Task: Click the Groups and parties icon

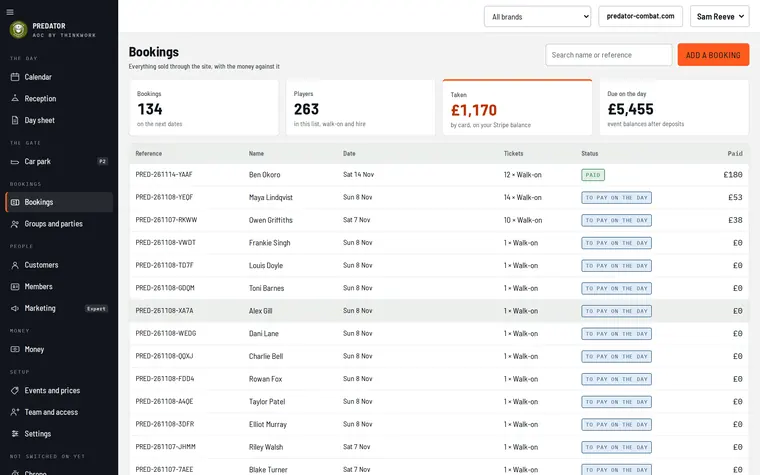Action: tap(15, 224)
